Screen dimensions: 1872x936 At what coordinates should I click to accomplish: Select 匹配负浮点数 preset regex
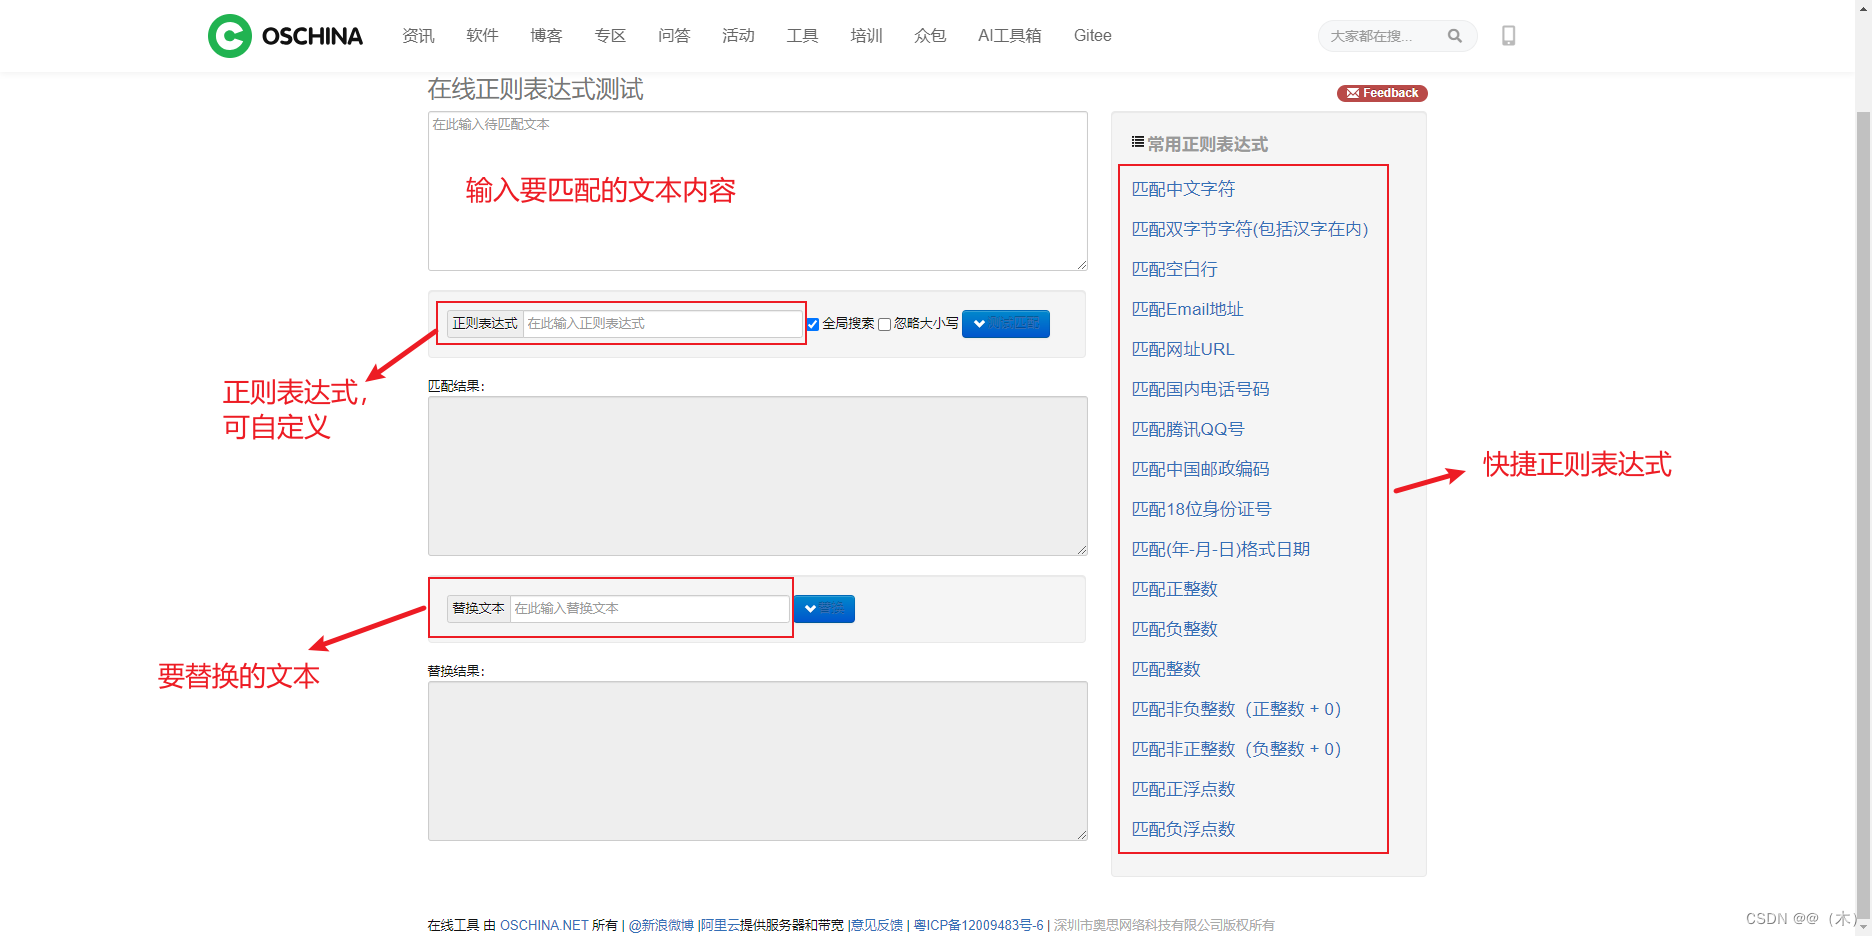click(x=1183, y=829)
